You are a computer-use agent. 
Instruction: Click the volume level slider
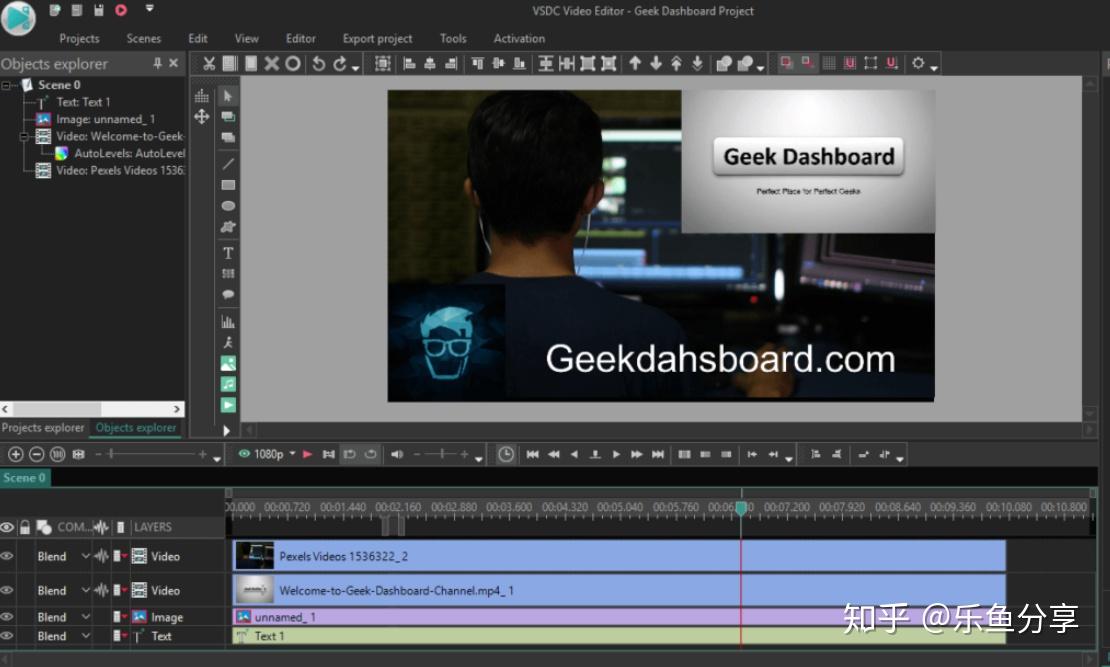442,455
